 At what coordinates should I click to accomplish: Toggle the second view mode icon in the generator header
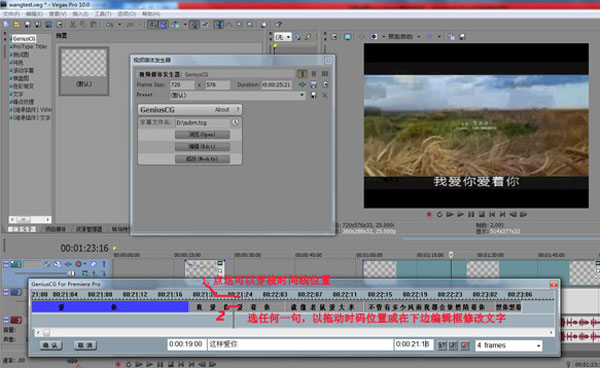pyautogui.click(x=314, y=74)
